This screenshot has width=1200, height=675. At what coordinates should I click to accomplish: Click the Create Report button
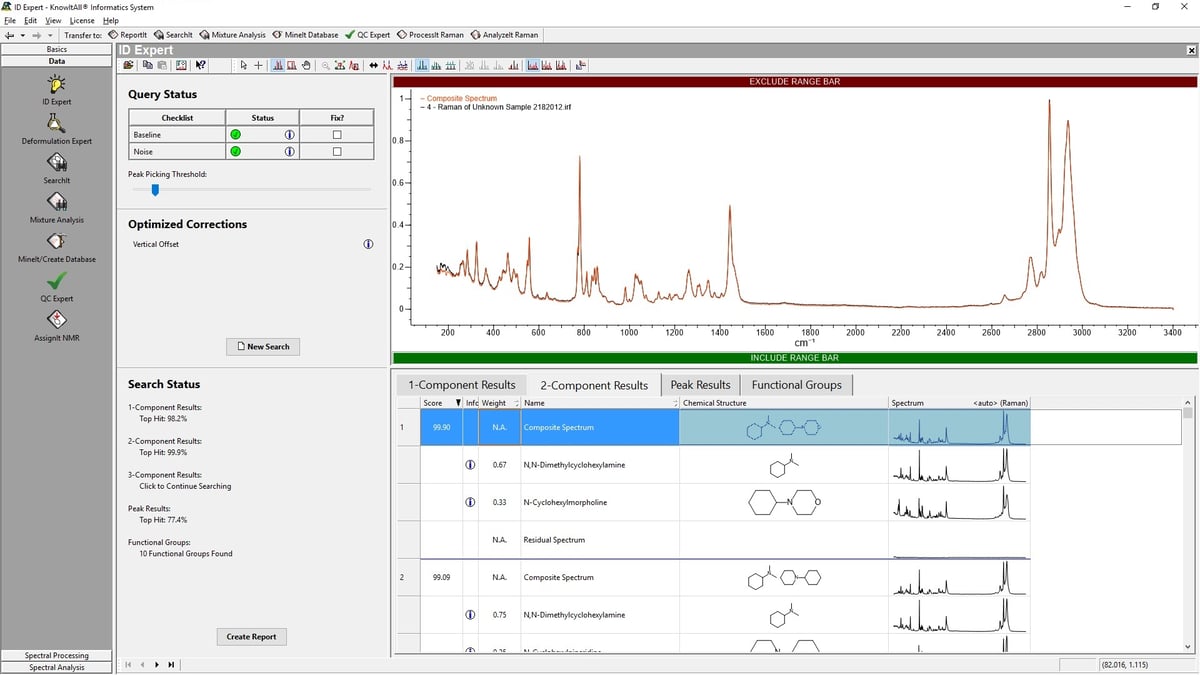251,636
